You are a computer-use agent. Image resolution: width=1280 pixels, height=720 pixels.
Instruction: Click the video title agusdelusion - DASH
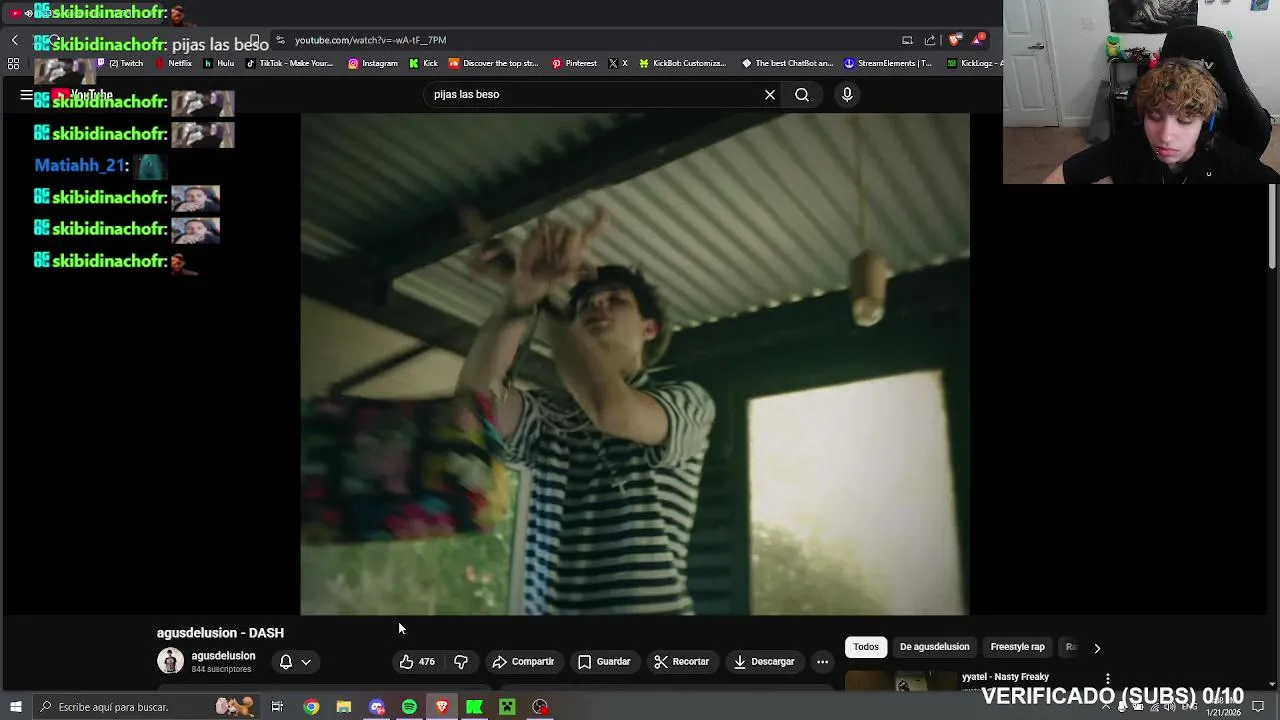coord(220,633)
